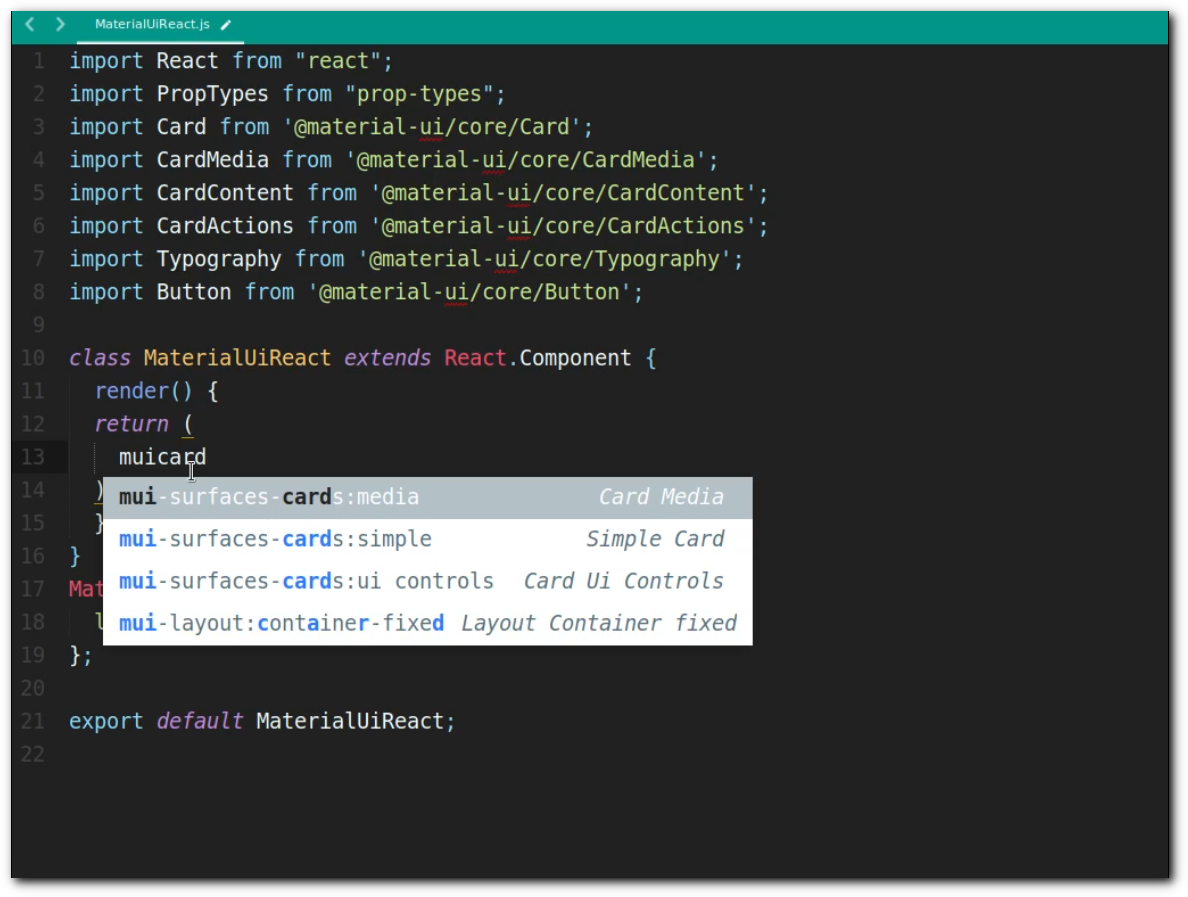
Task: Click the MaterialUiReact class name on line 10
Action: point(237,358)
